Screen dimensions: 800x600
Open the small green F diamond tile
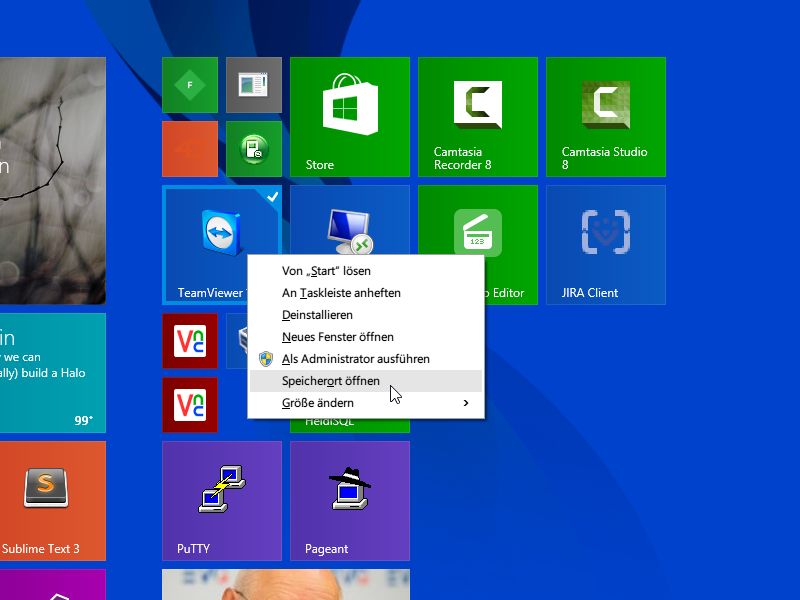[x=190, y=85]
